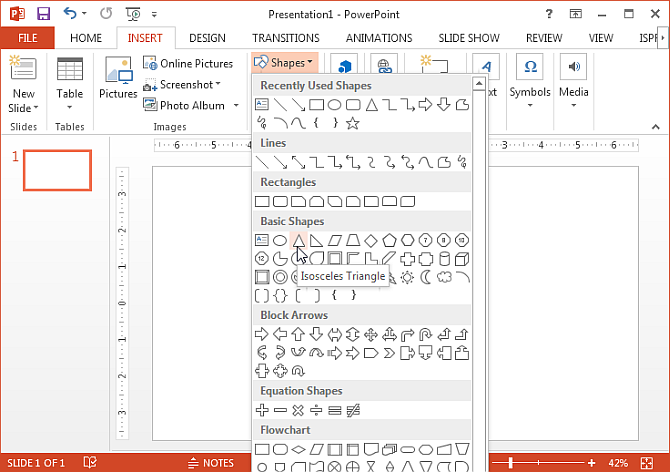The width and height of the screenshot is (670, 472).
Task: Select the Moon crescent shape
Action: [x=426, y=277]
